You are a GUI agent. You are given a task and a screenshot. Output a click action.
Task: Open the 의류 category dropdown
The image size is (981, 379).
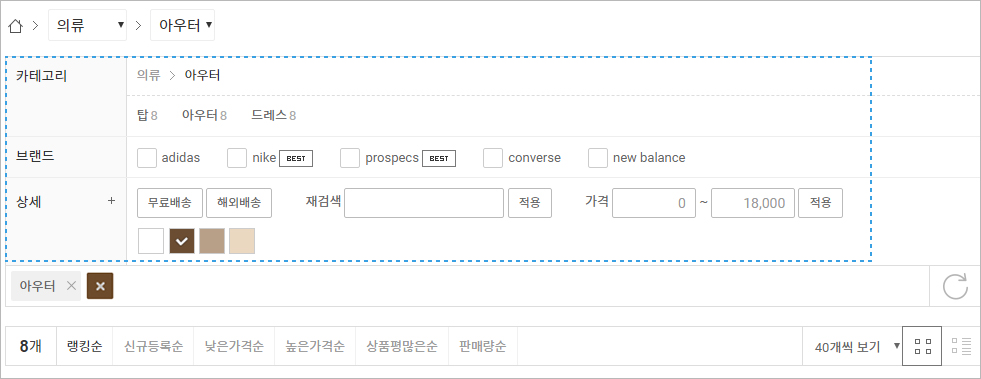(x=88, y=25)
